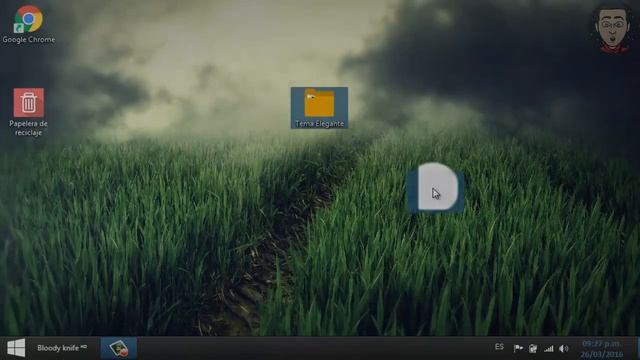Select the Papelera de reciclaje icon
This screenshot has height=360, width=640.
(29, 111)
